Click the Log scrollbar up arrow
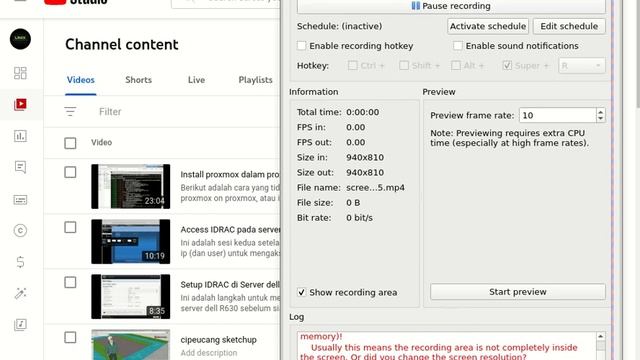 [600, 336]
